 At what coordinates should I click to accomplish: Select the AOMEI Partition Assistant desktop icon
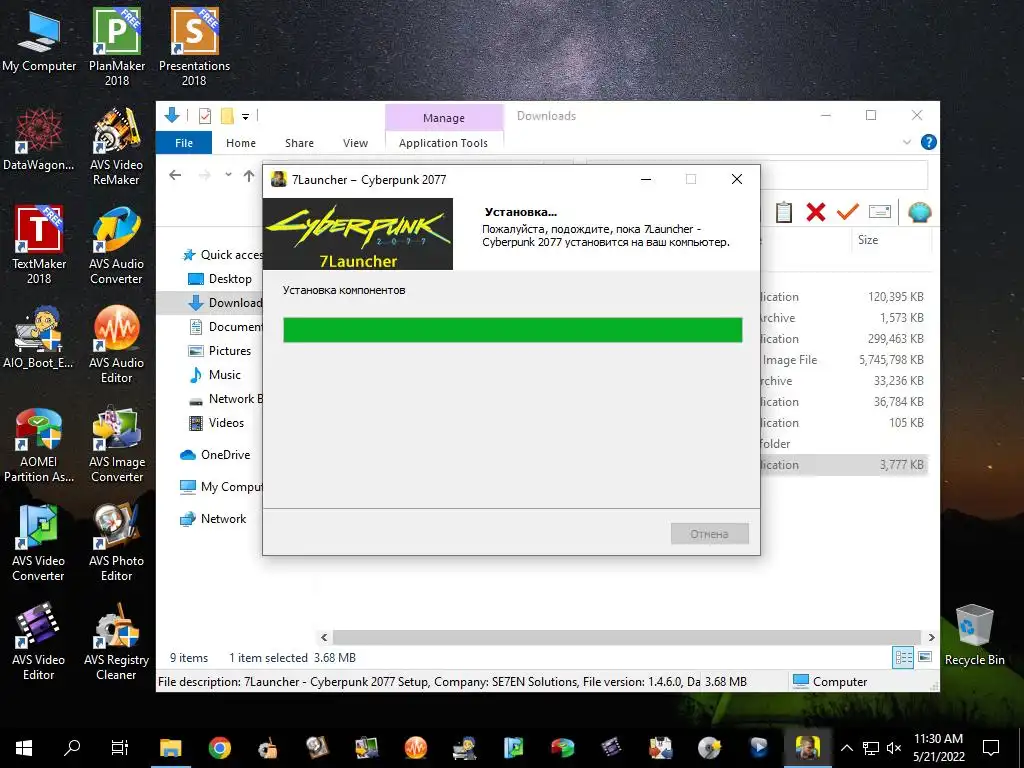tap(39, 444)
